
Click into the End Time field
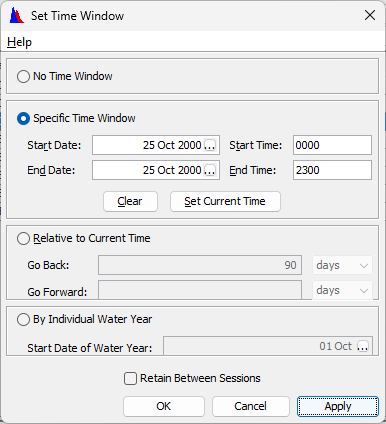click(332, 170)
